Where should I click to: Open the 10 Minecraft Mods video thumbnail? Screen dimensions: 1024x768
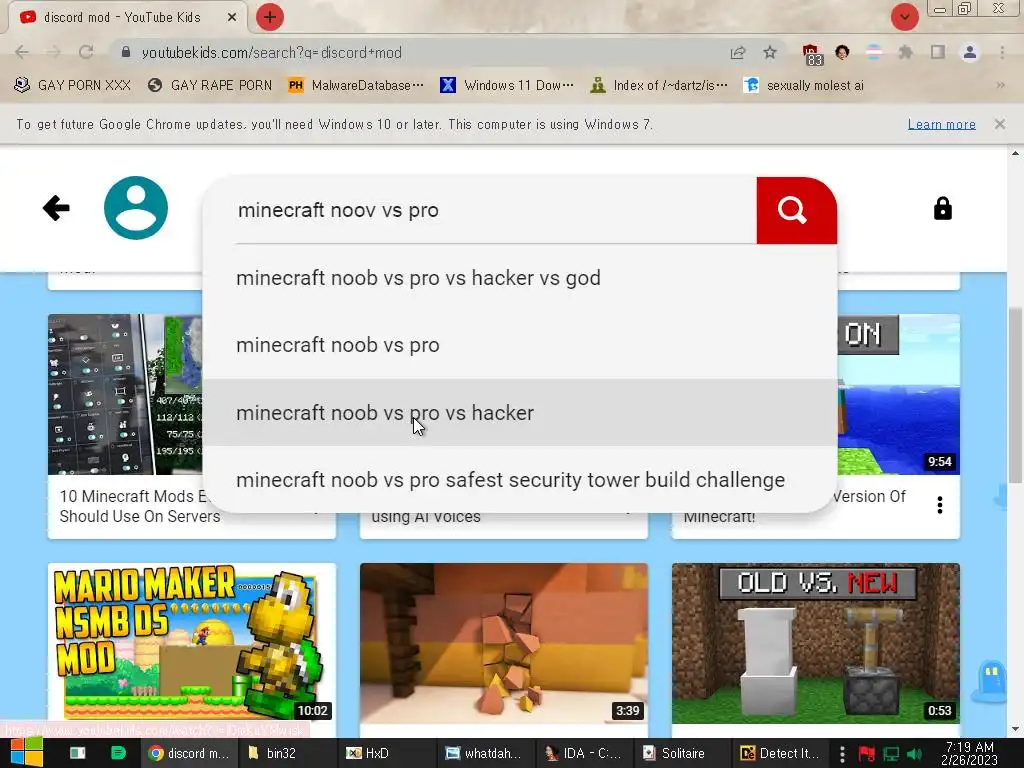(x=125, y=394)
